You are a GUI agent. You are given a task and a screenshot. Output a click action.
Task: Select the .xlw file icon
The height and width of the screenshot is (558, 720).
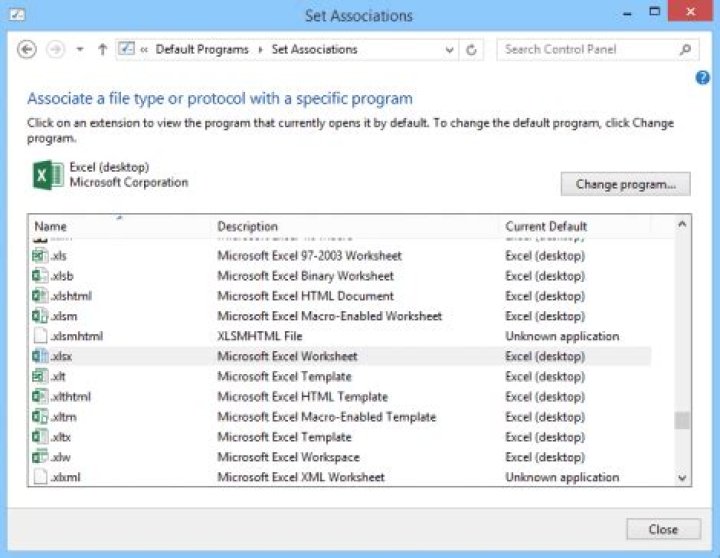40,457
